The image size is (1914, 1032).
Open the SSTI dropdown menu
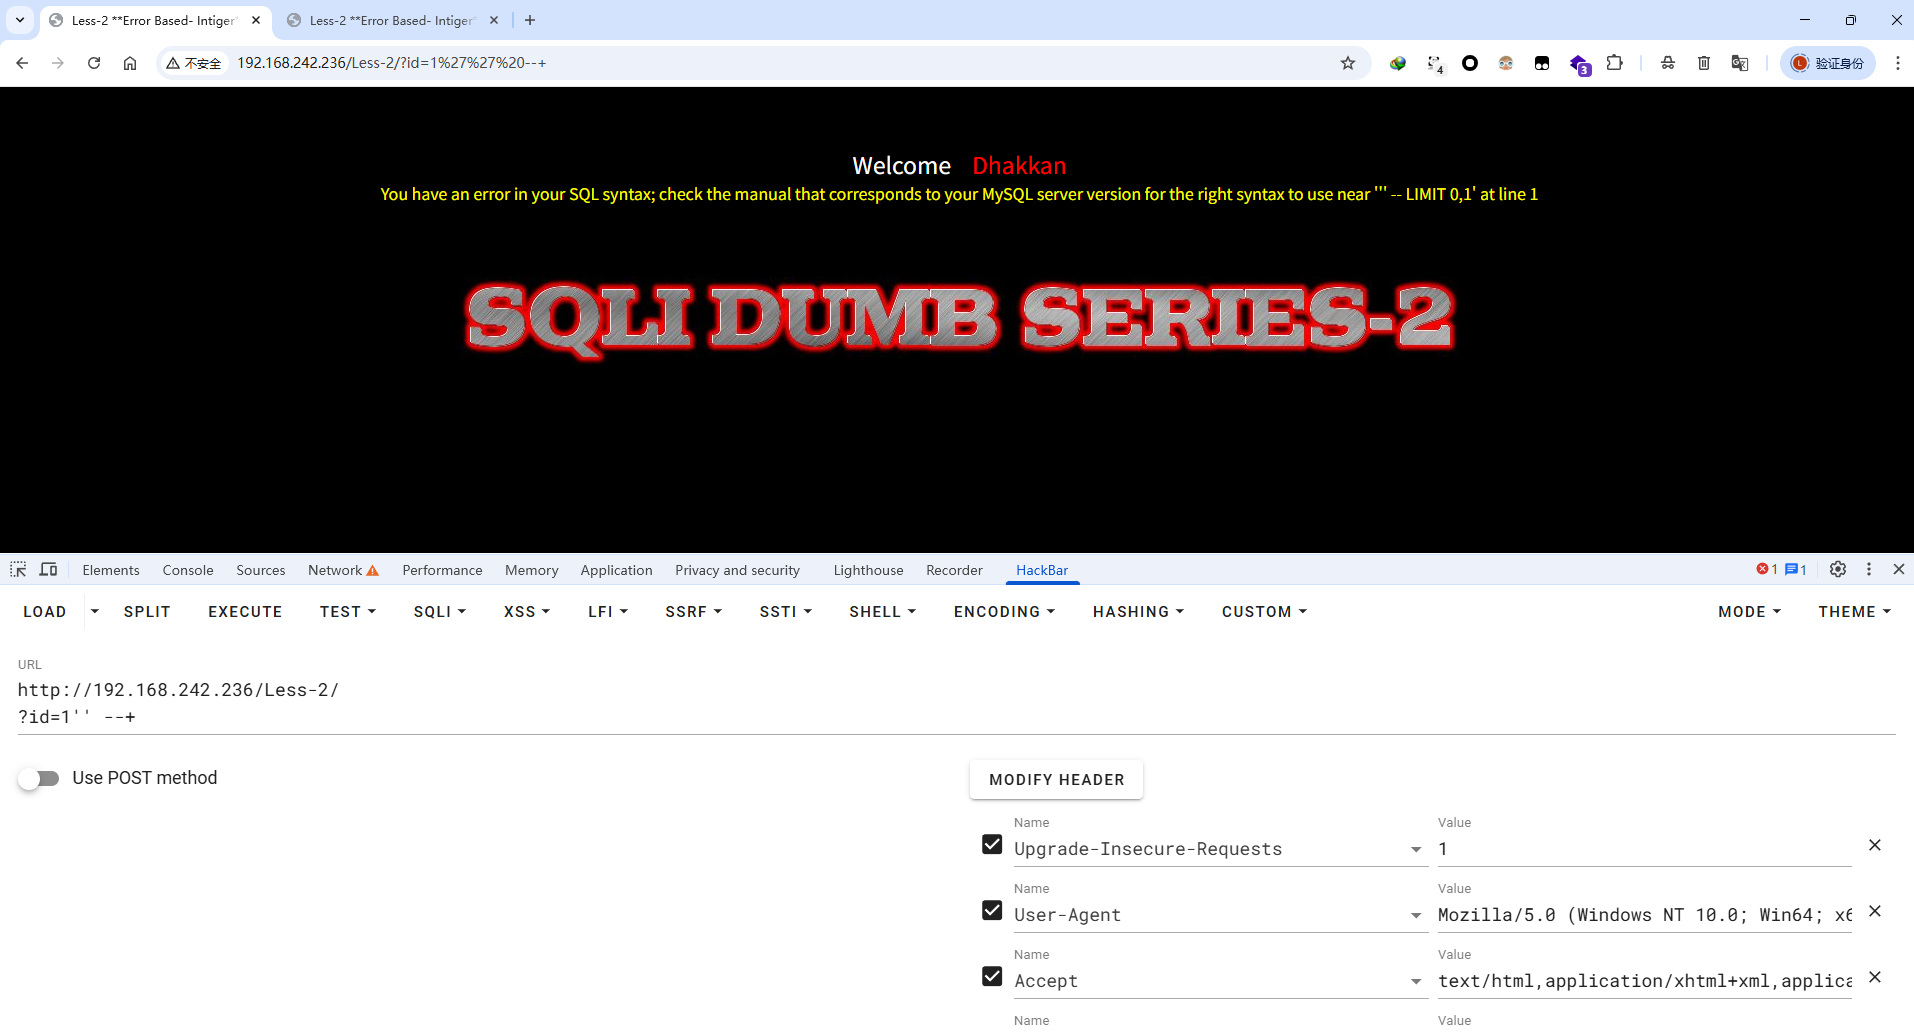click(786, 611)
